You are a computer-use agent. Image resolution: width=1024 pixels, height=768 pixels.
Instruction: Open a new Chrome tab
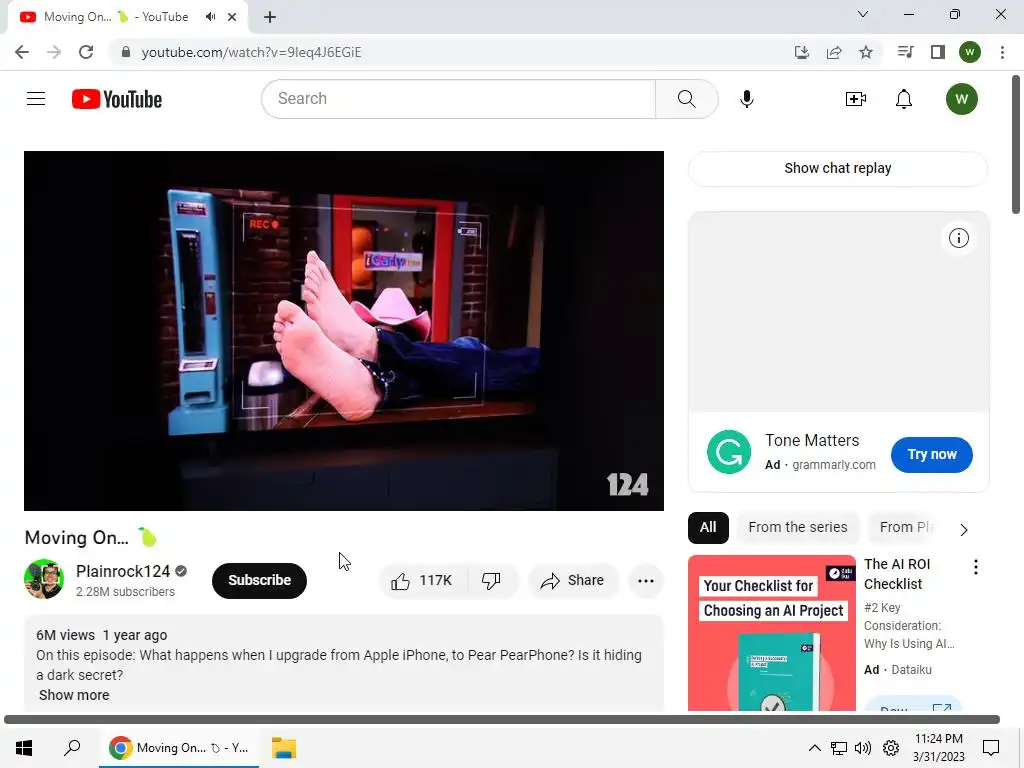[x=270, y=17]
